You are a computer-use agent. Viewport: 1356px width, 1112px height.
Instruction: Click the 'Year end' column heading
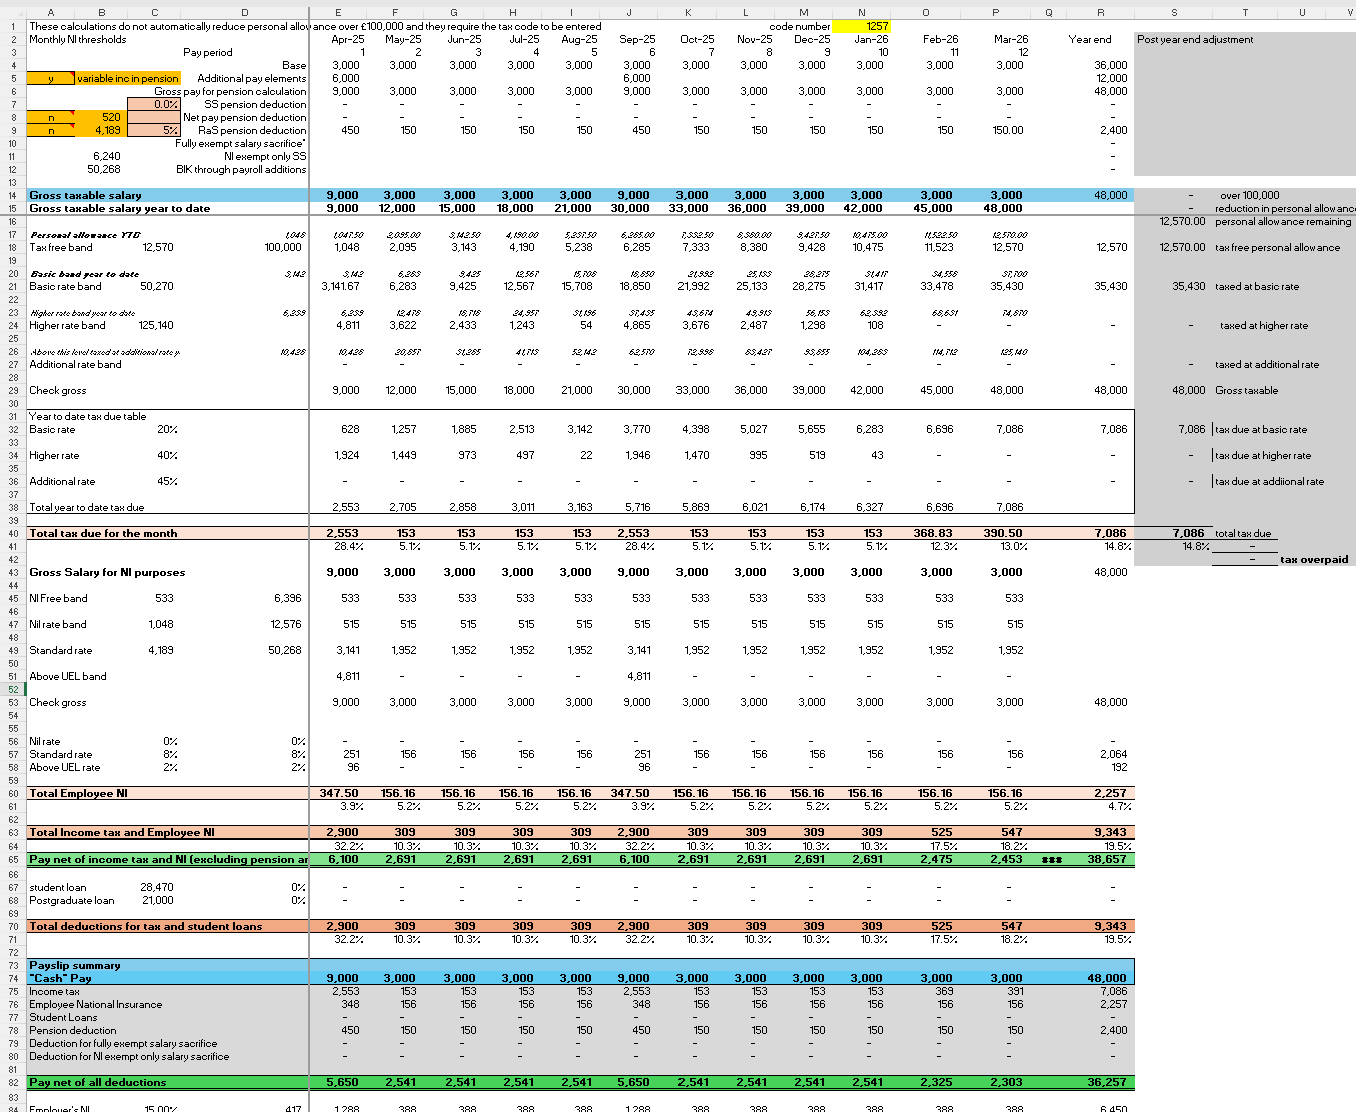coord(1090,39)
